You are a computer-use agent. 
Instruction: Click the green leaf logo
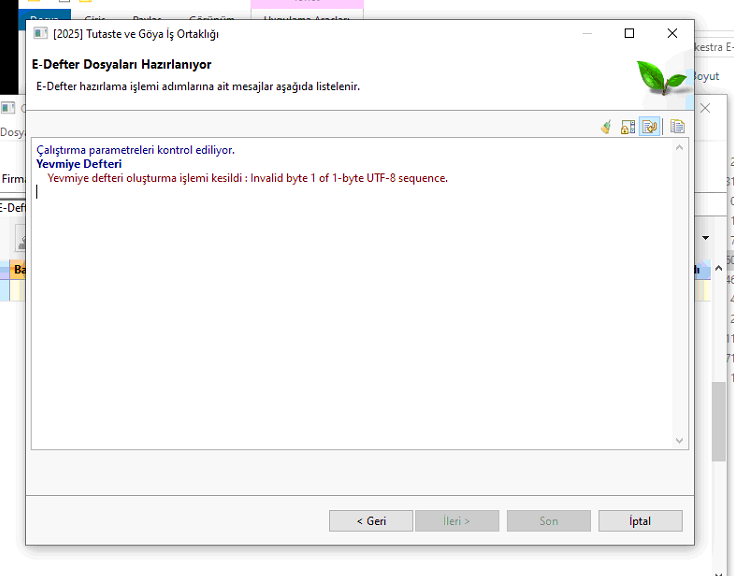(x=661, y=76)
